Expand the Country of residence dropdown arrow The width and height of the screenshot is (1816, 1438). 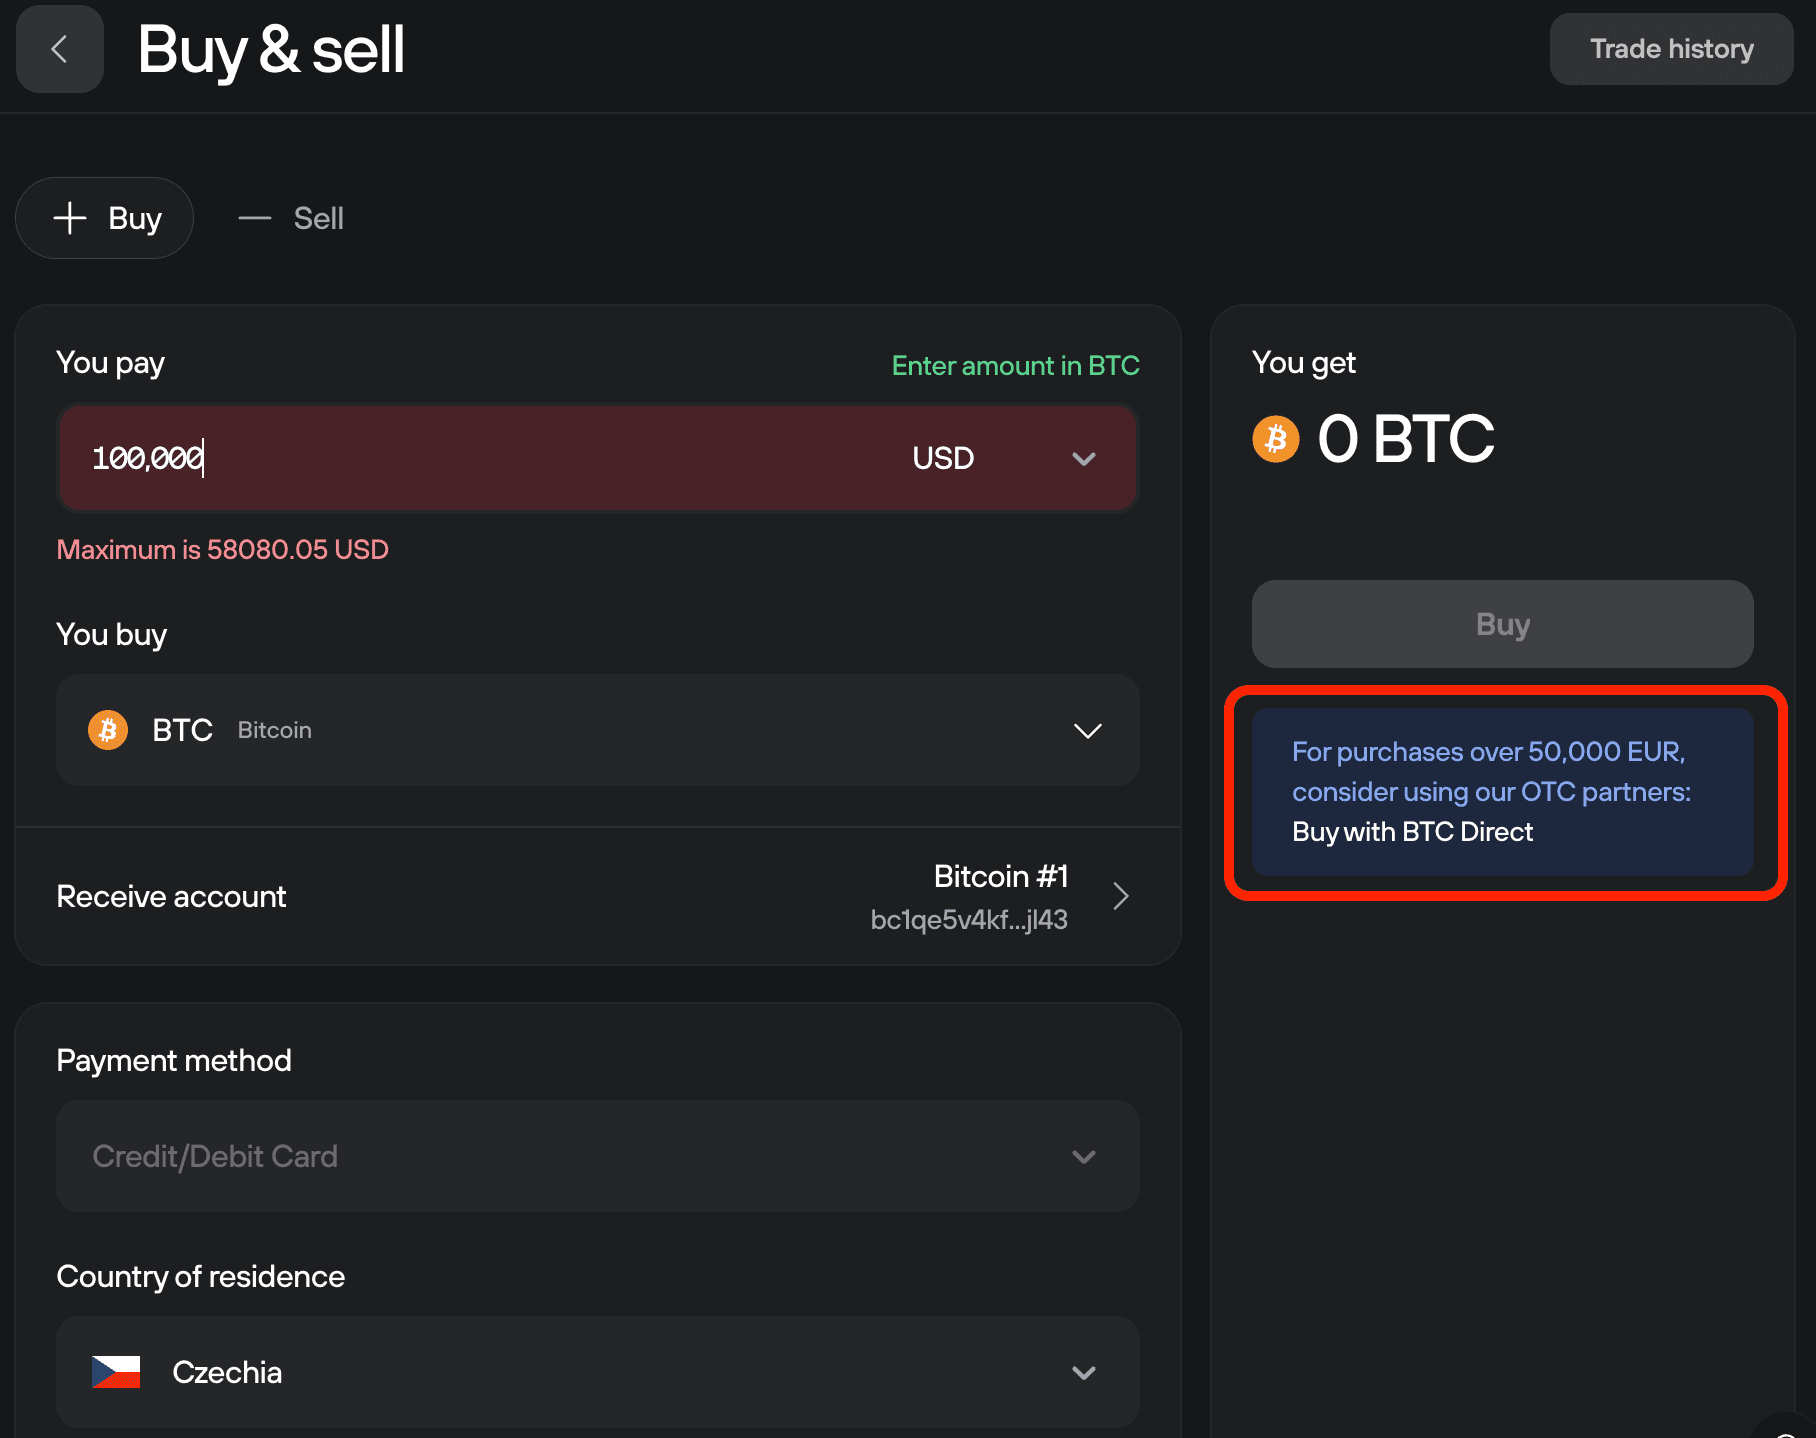tap(1084, 1372)
